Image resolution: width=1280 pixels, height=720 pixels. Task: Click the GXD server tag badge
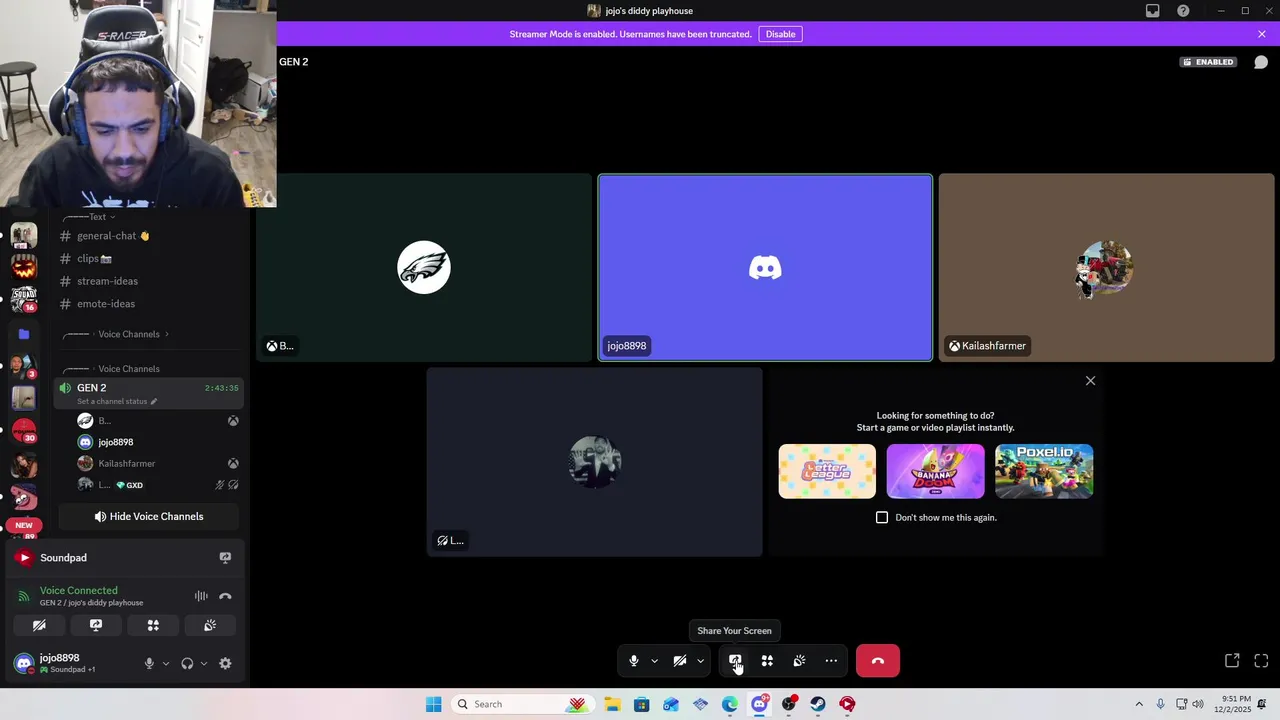coord(130,485)
